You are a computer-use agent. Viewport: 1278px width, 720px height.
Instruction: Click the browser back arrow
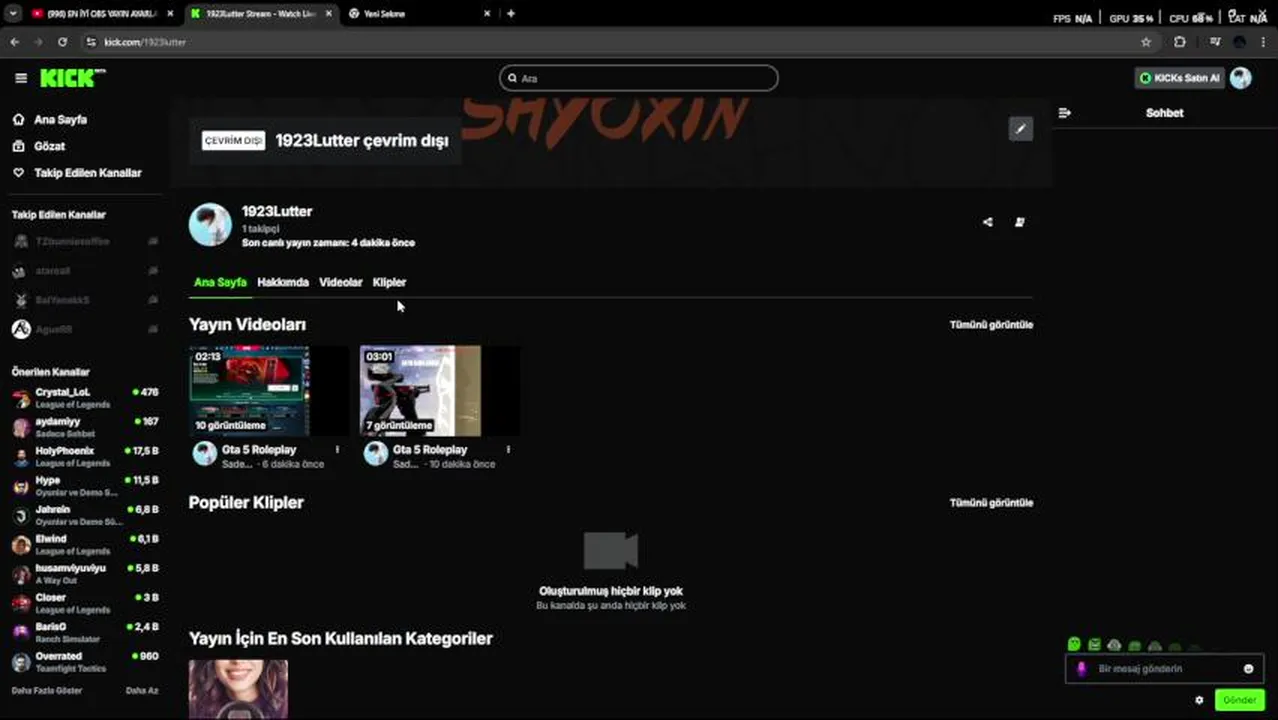click(x=14, y=42)
